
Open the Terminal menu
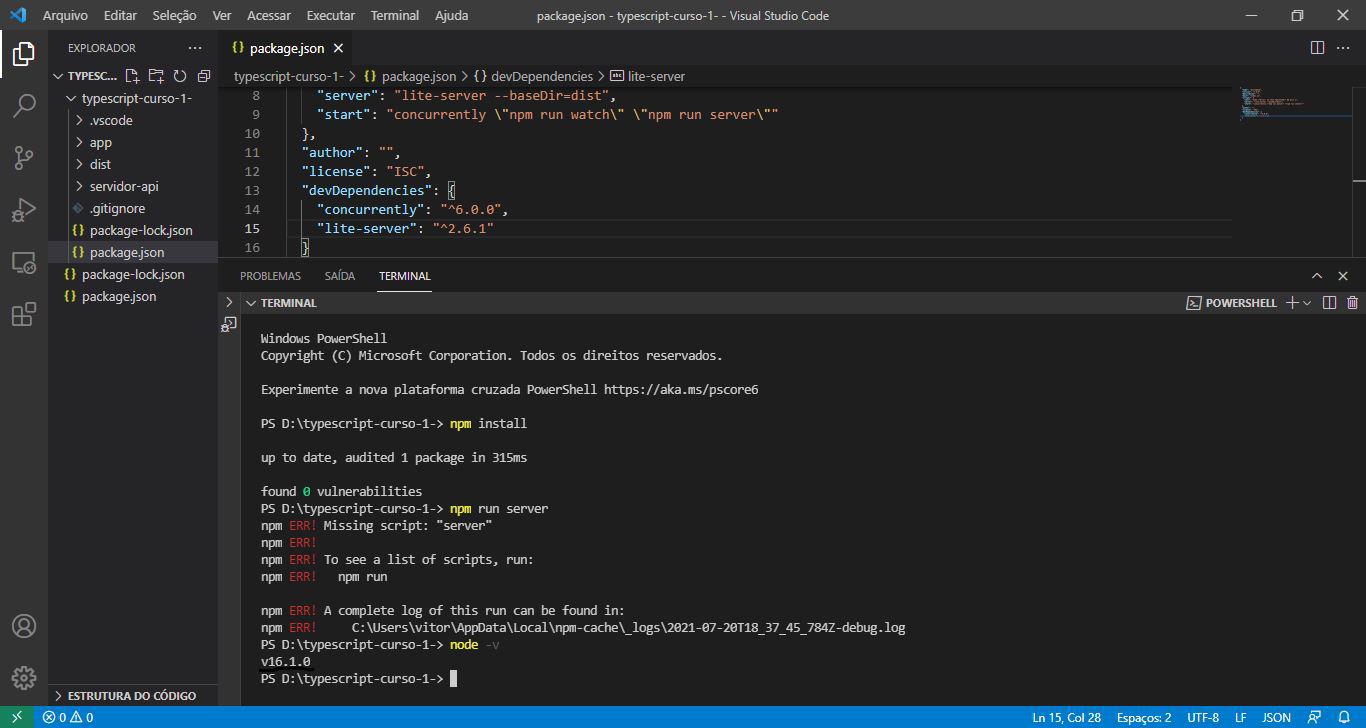pyautogui.click(x=394, y=15)
